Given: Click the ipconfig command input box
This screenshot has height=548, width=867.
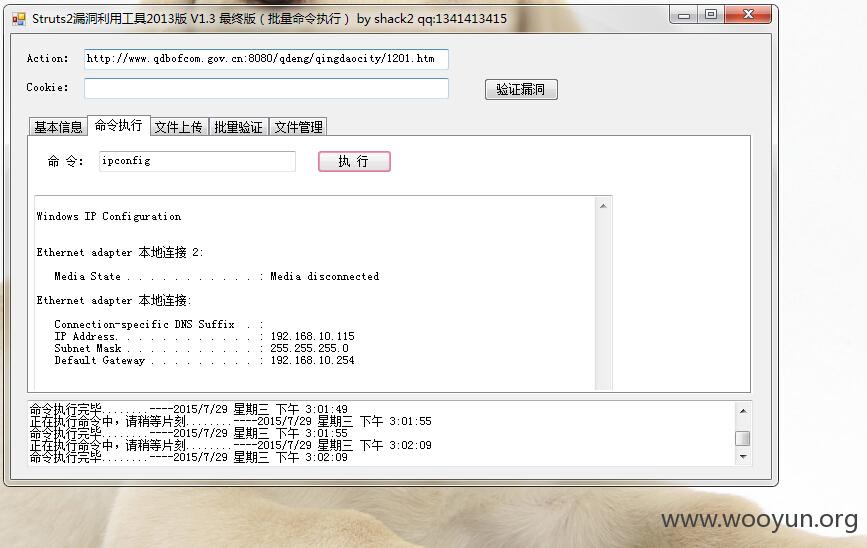Looking at the screenshot, I should click(197, 161).
